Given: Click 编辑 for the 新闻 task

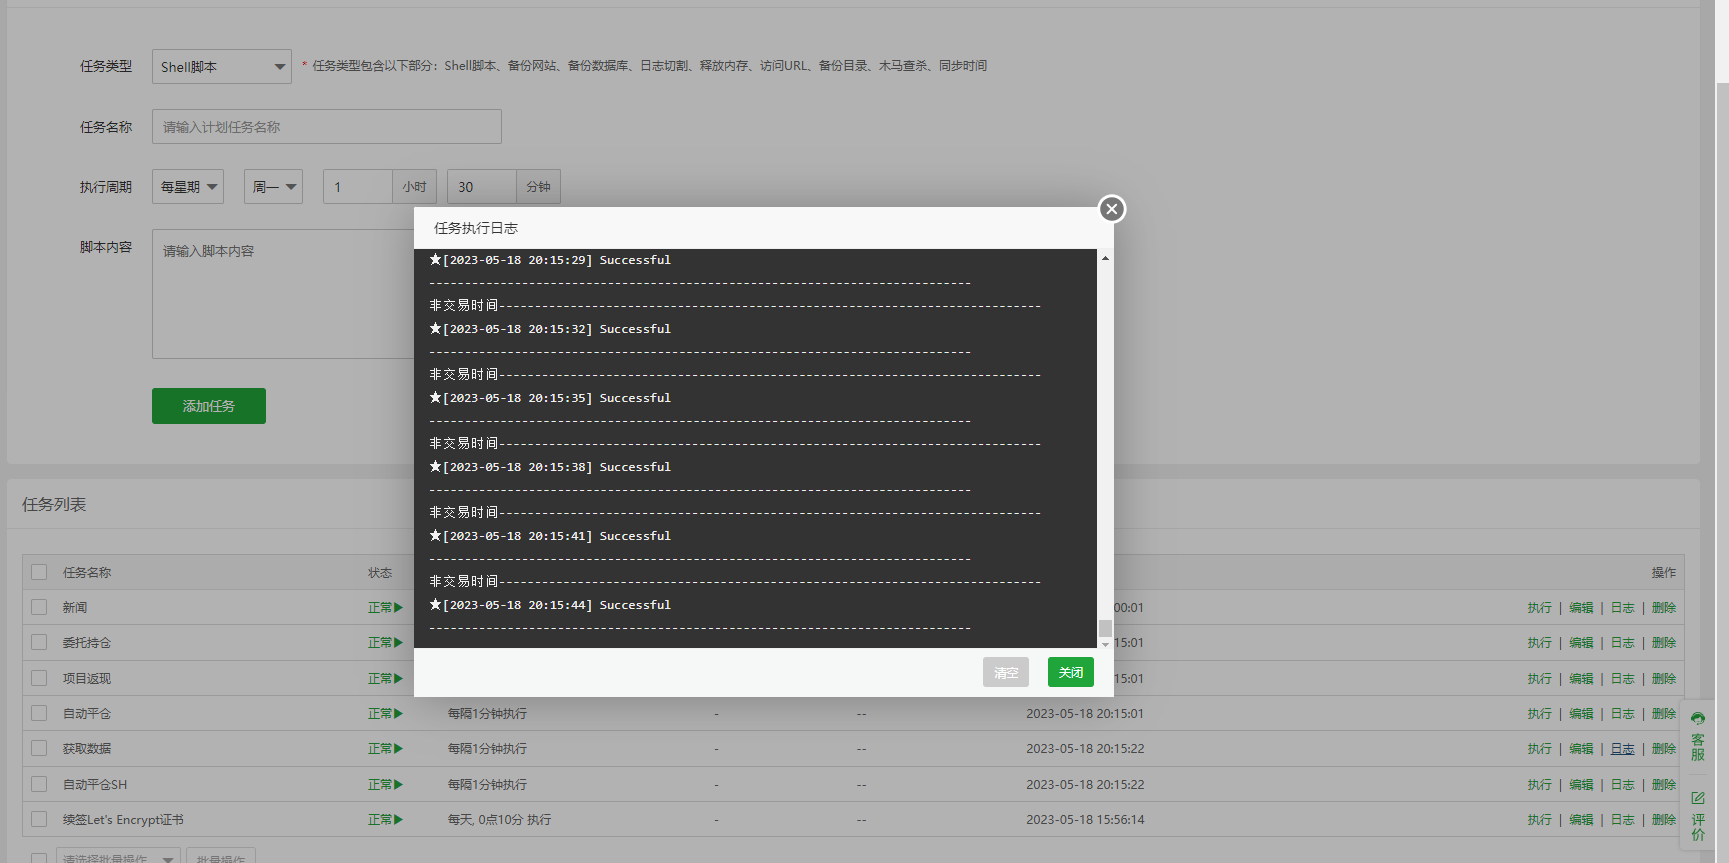Looking at the screenshot, I should point(1581,608).
